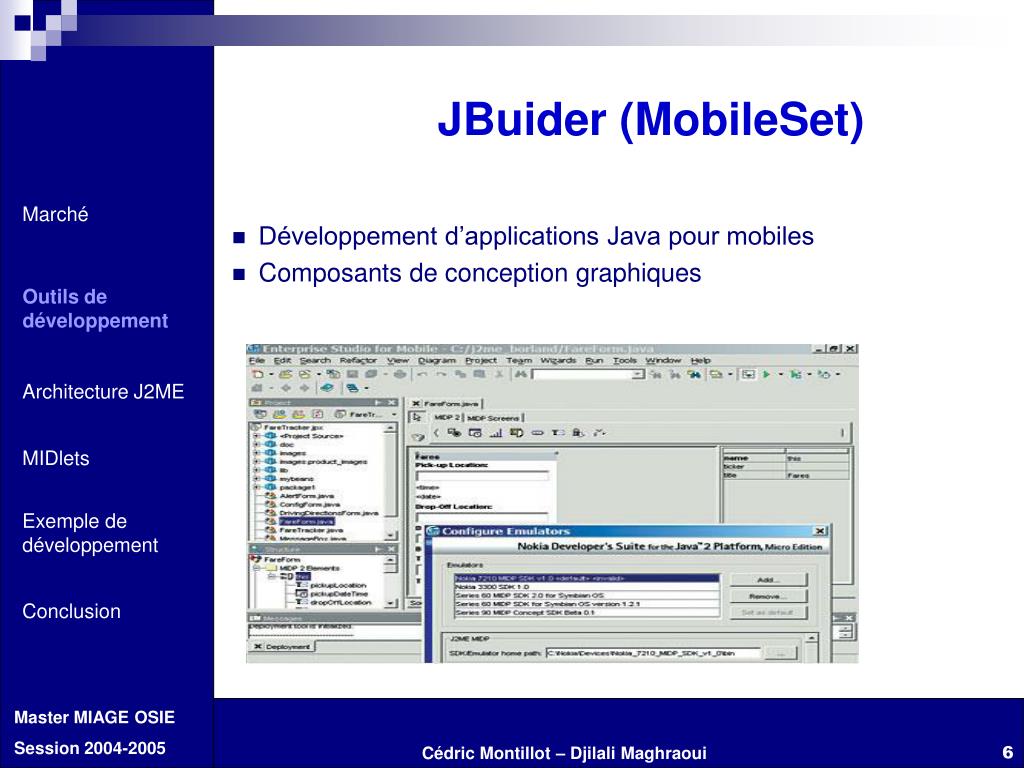Open ConfigForm.java in the project tree

[x=309, y=504]
